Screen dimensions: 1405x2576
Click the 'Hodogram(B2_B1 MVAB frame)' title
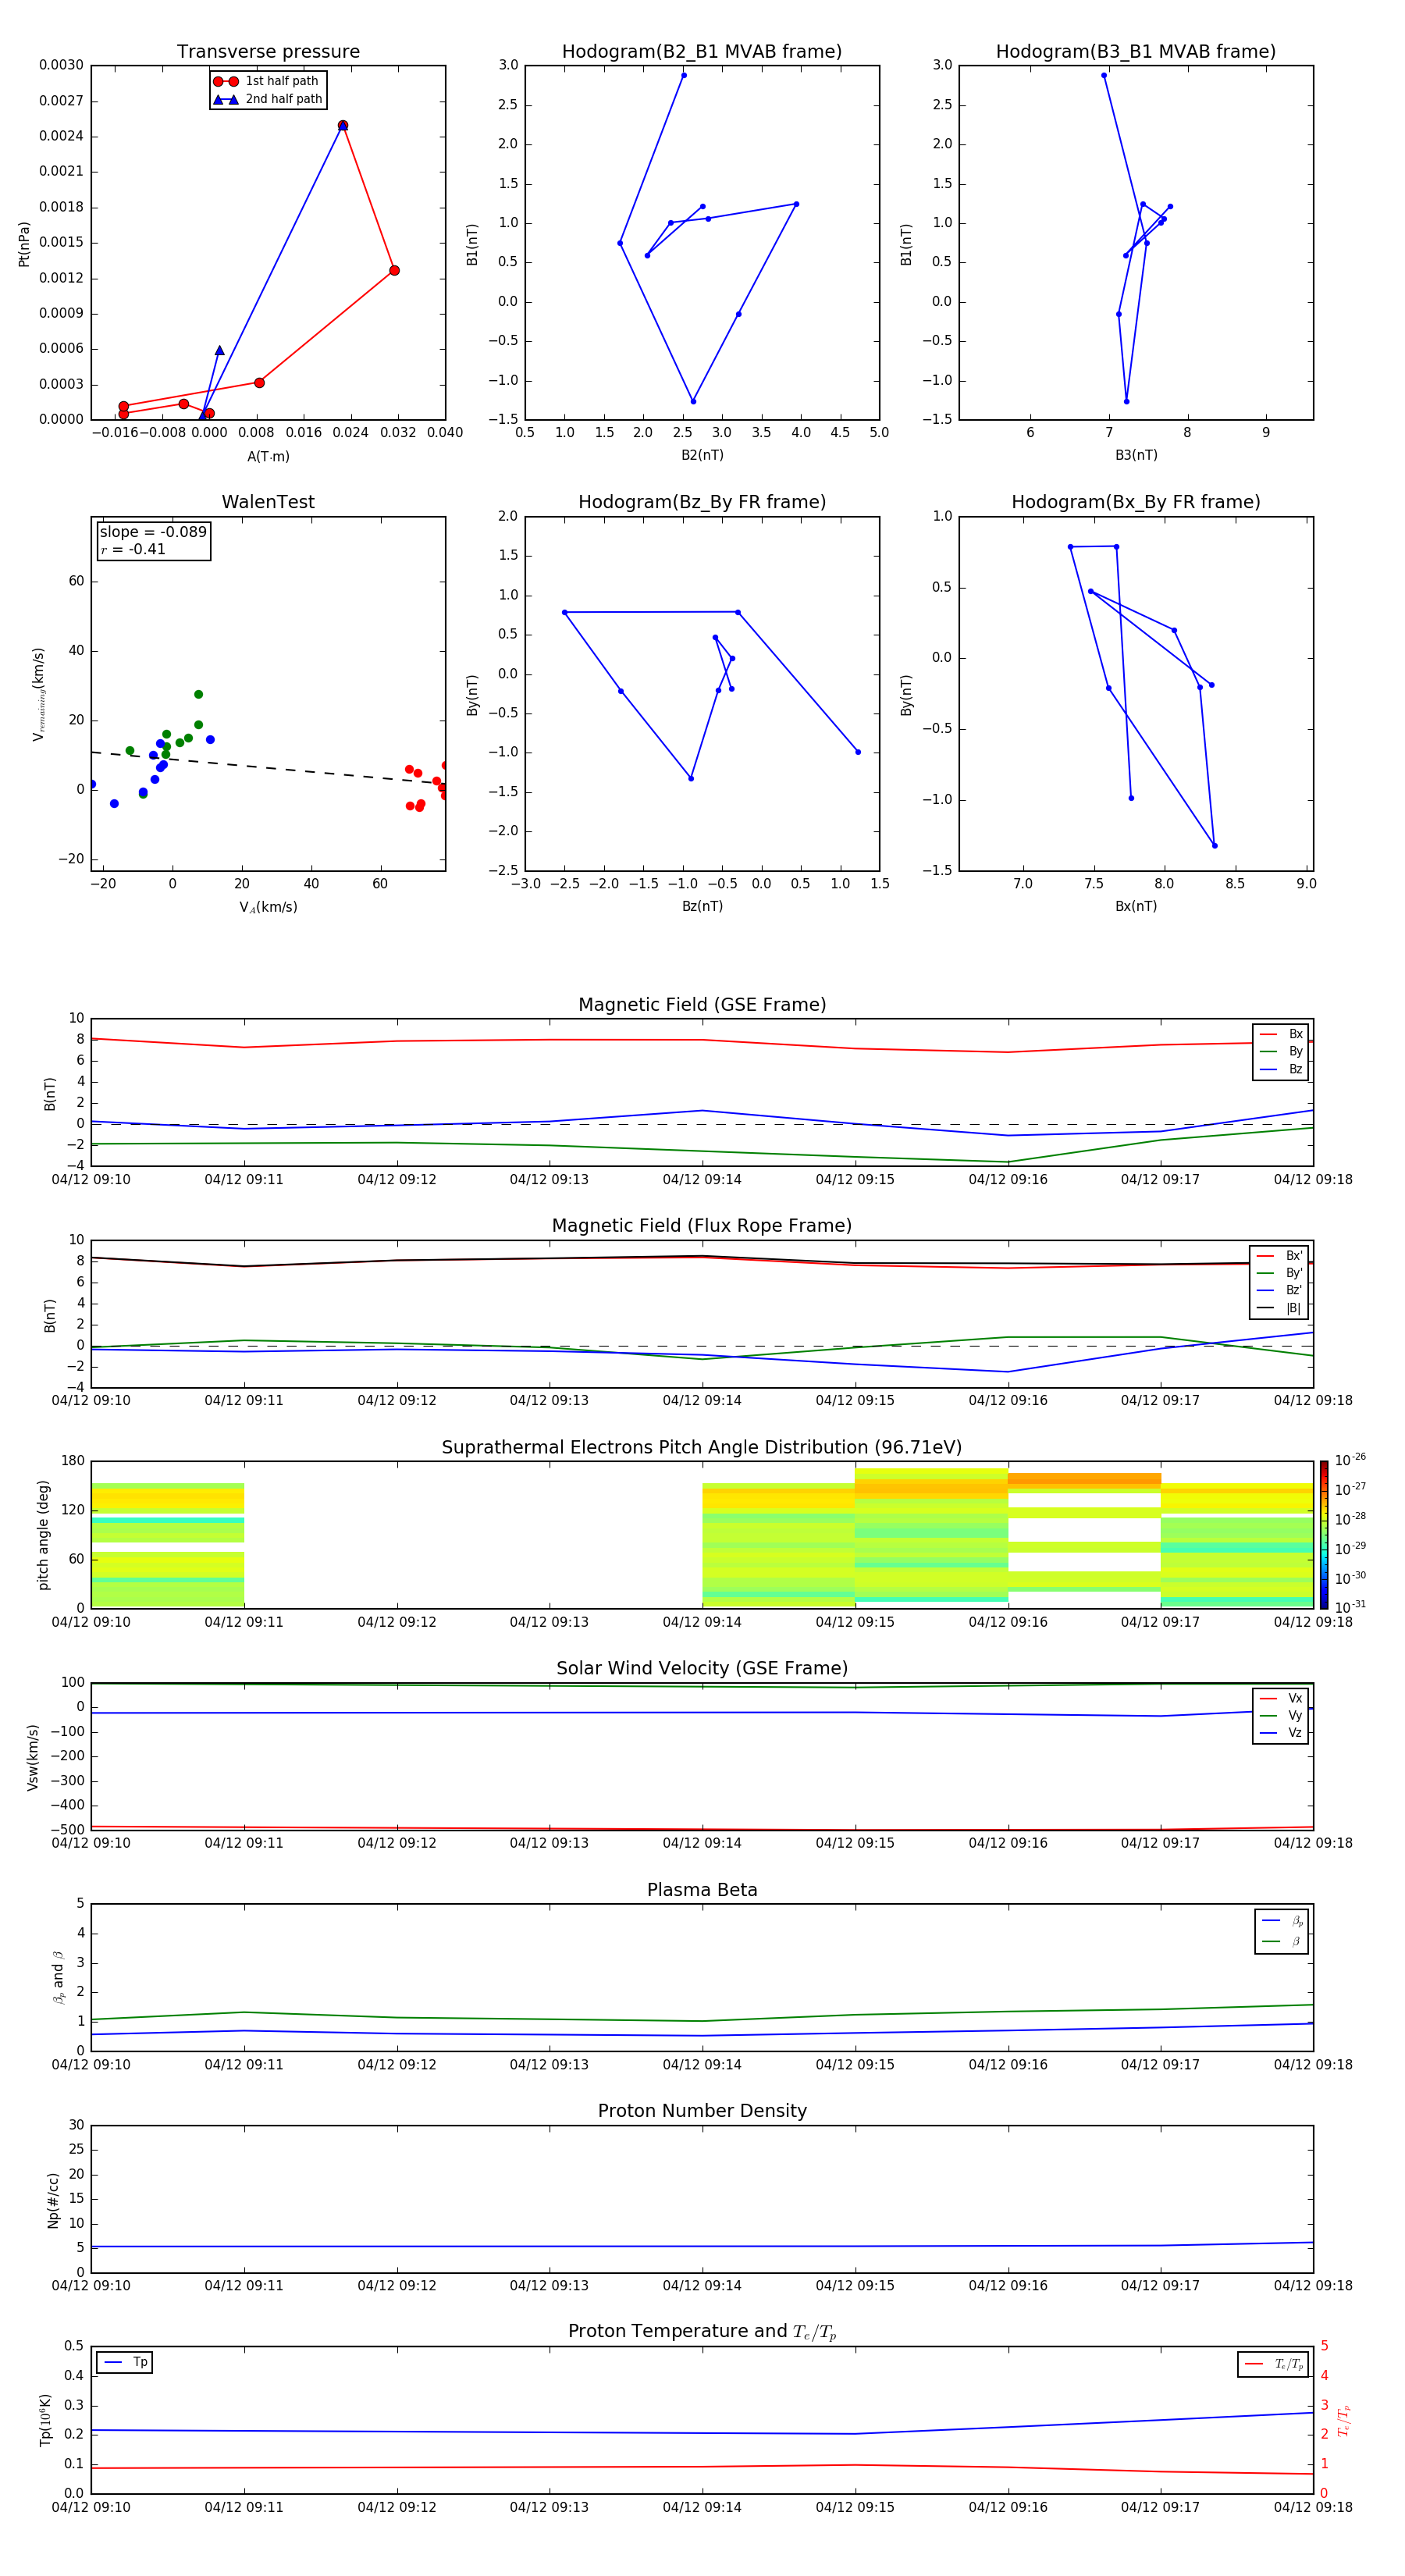coord(702,52)
